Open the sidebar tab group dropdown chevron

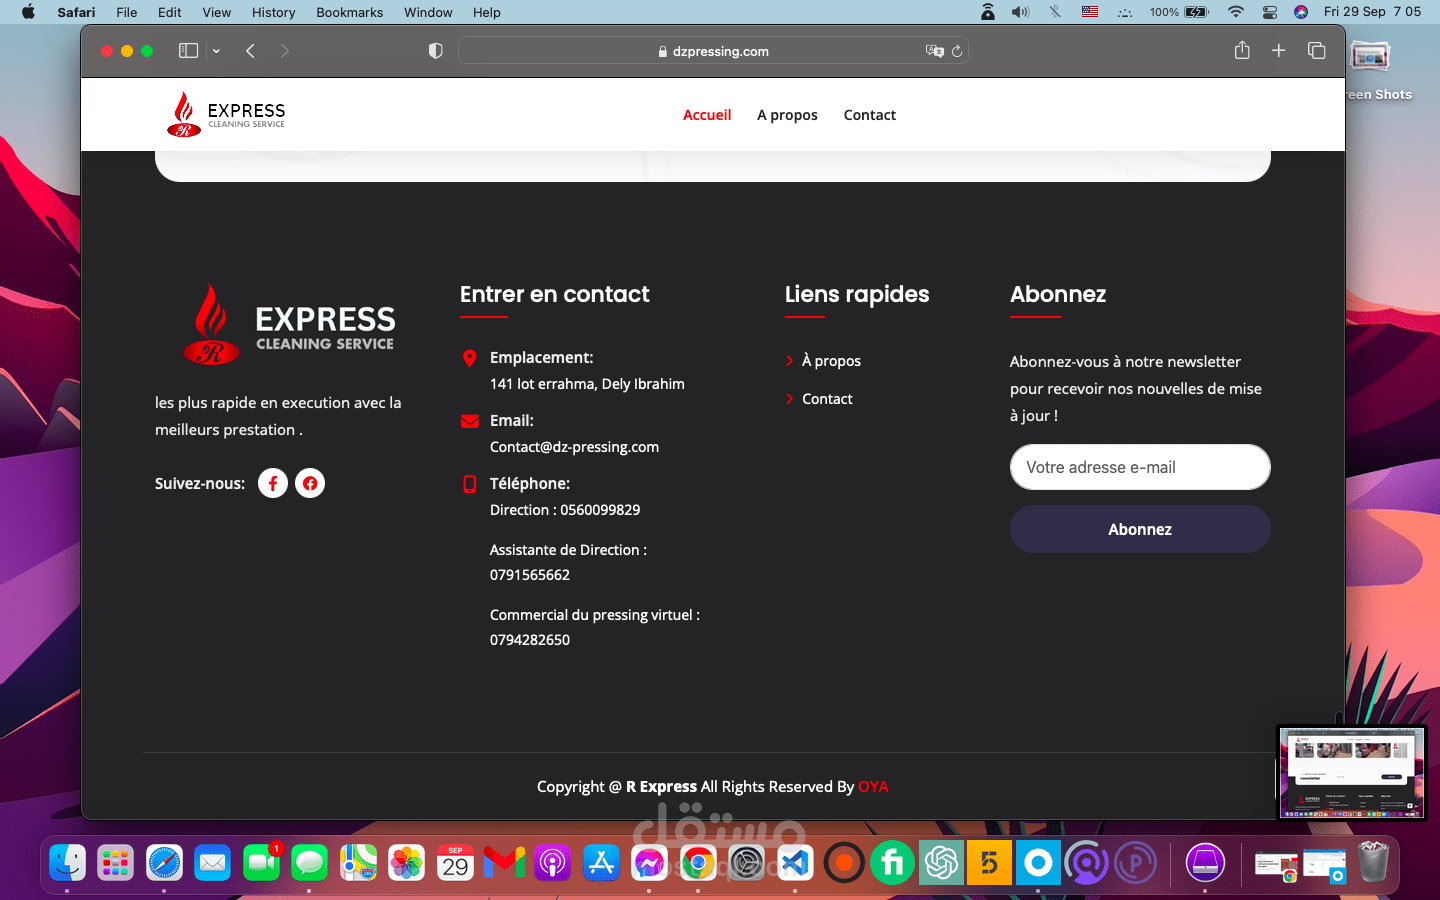216,51
